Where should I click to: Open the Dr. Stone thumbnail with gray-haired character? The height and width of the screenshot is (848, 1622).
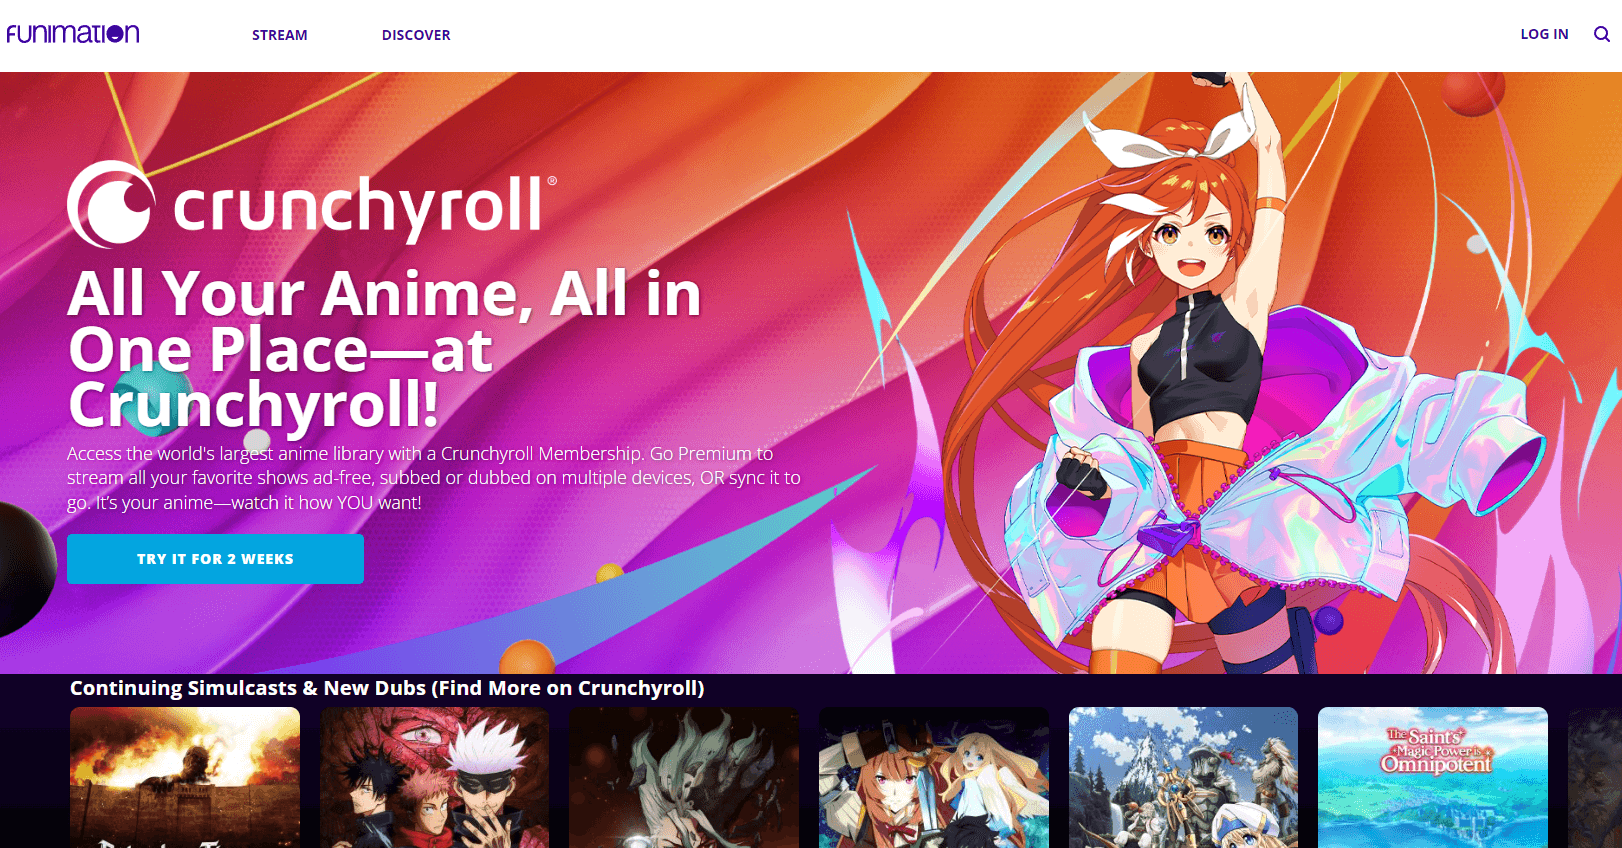(684, 778)
